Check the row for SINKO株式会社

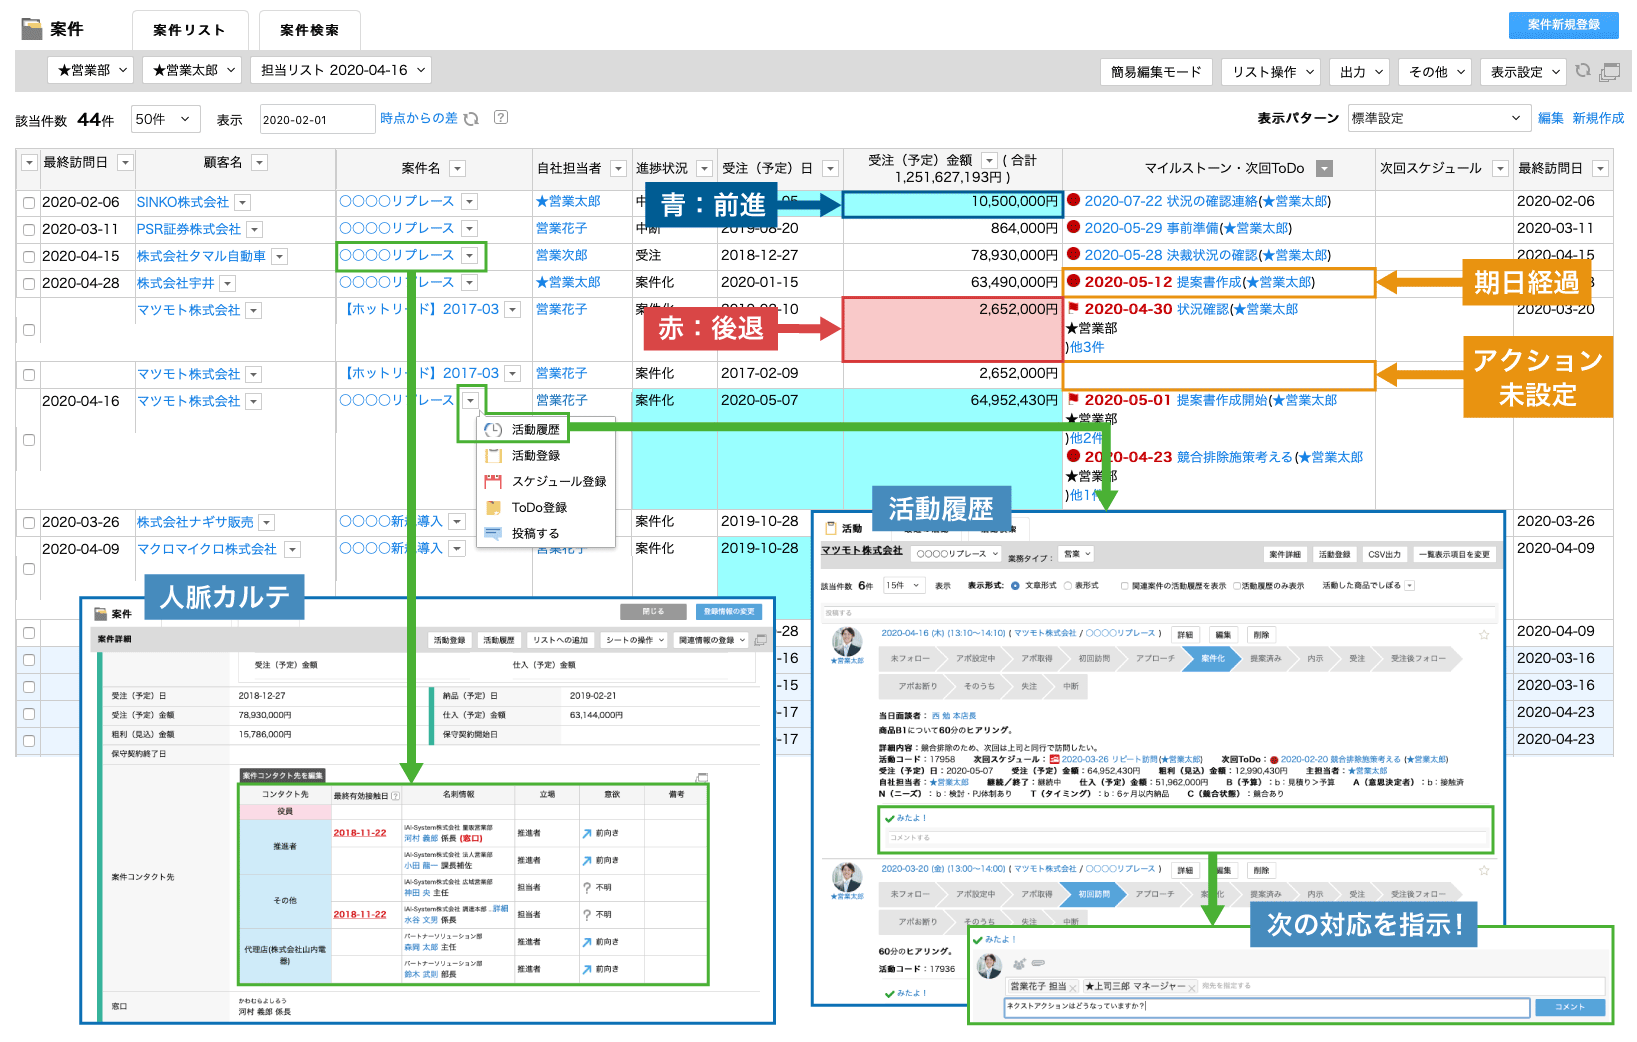pos(29,203)
